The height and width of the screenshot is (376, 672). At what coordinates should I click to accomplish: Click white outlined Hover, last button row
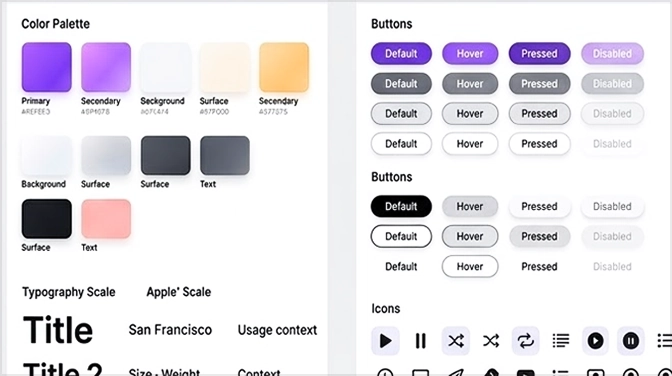pyautogui.click(x=470, y=267)
